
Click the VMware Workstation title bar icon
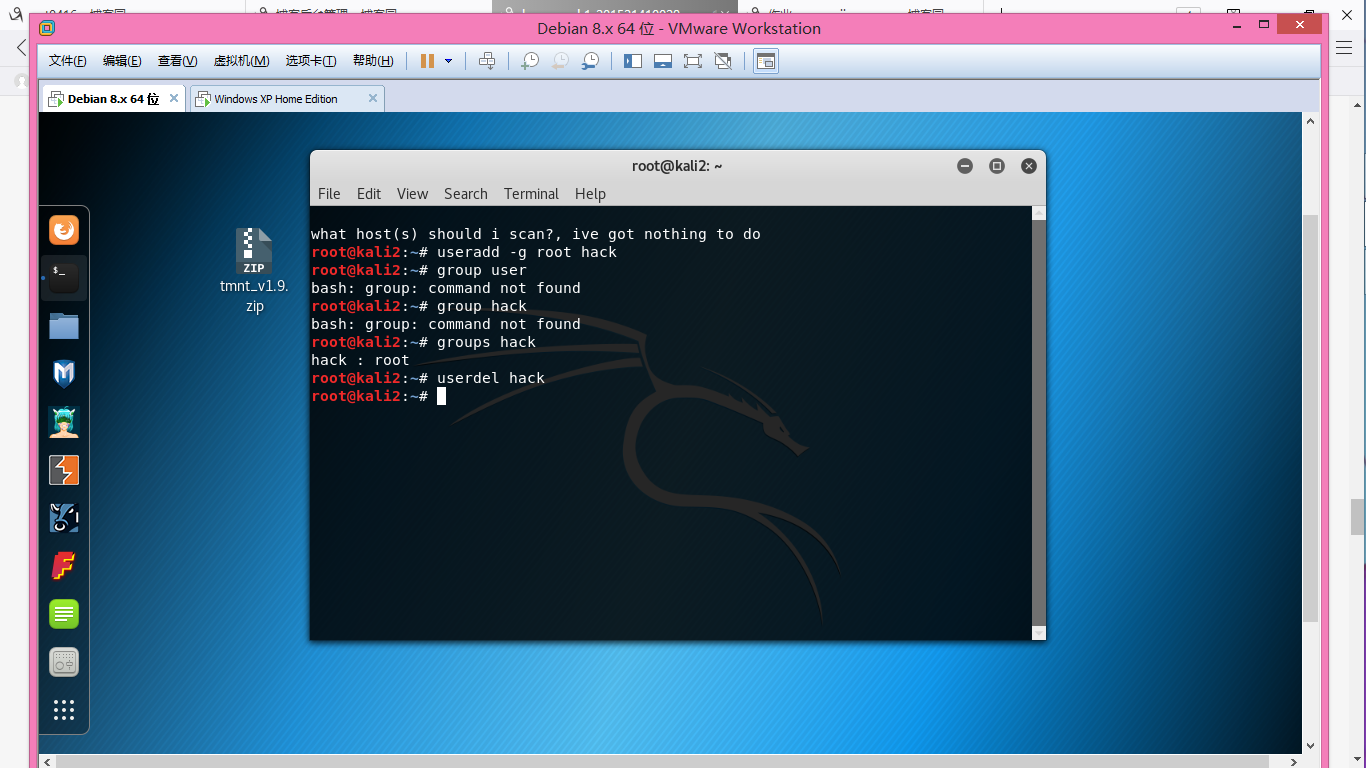[47, 28]
